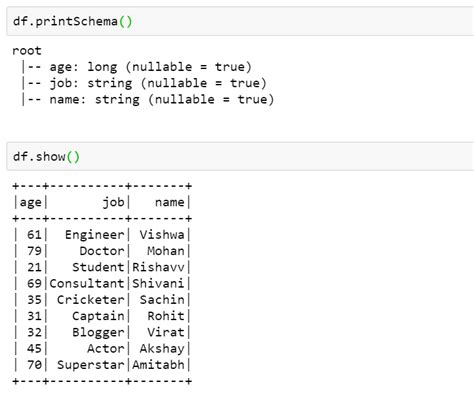Click age value 35
This screenshot has height=393, width=474.
34,300
